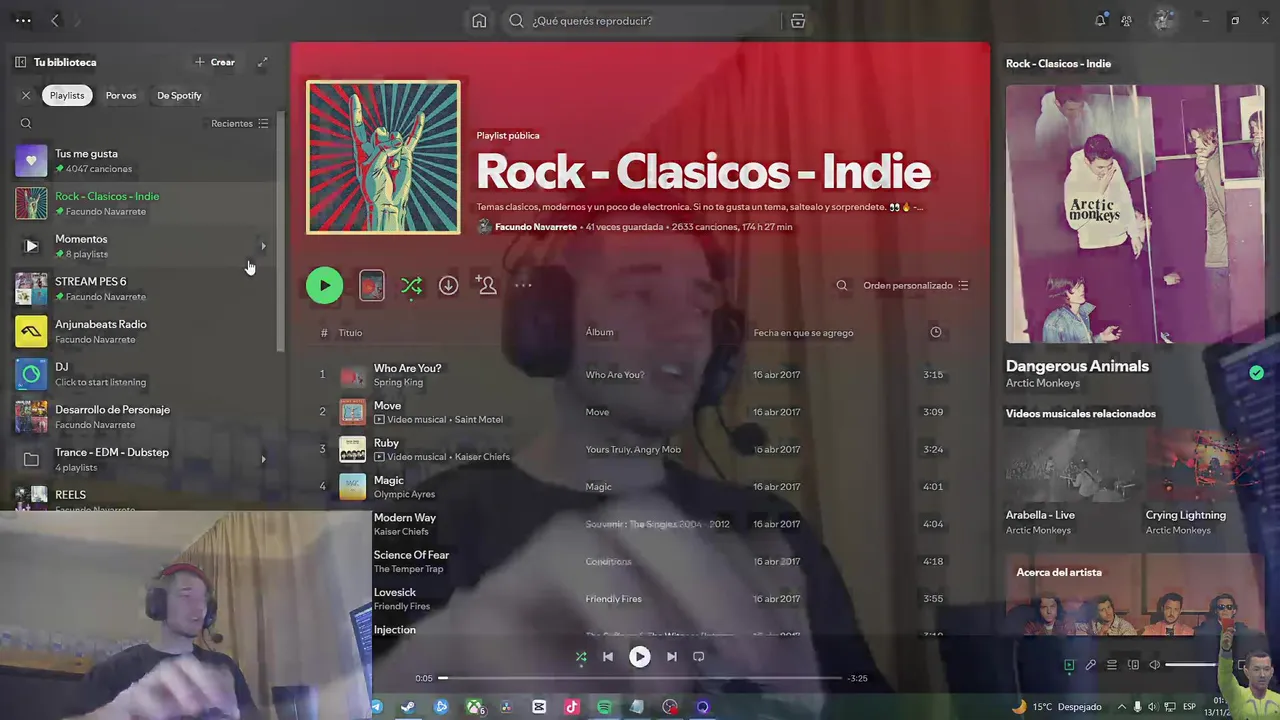Open 'Orden personalizado' sort dropdown
Viewport: 1280px width, 720px height.
click(915, 285)
